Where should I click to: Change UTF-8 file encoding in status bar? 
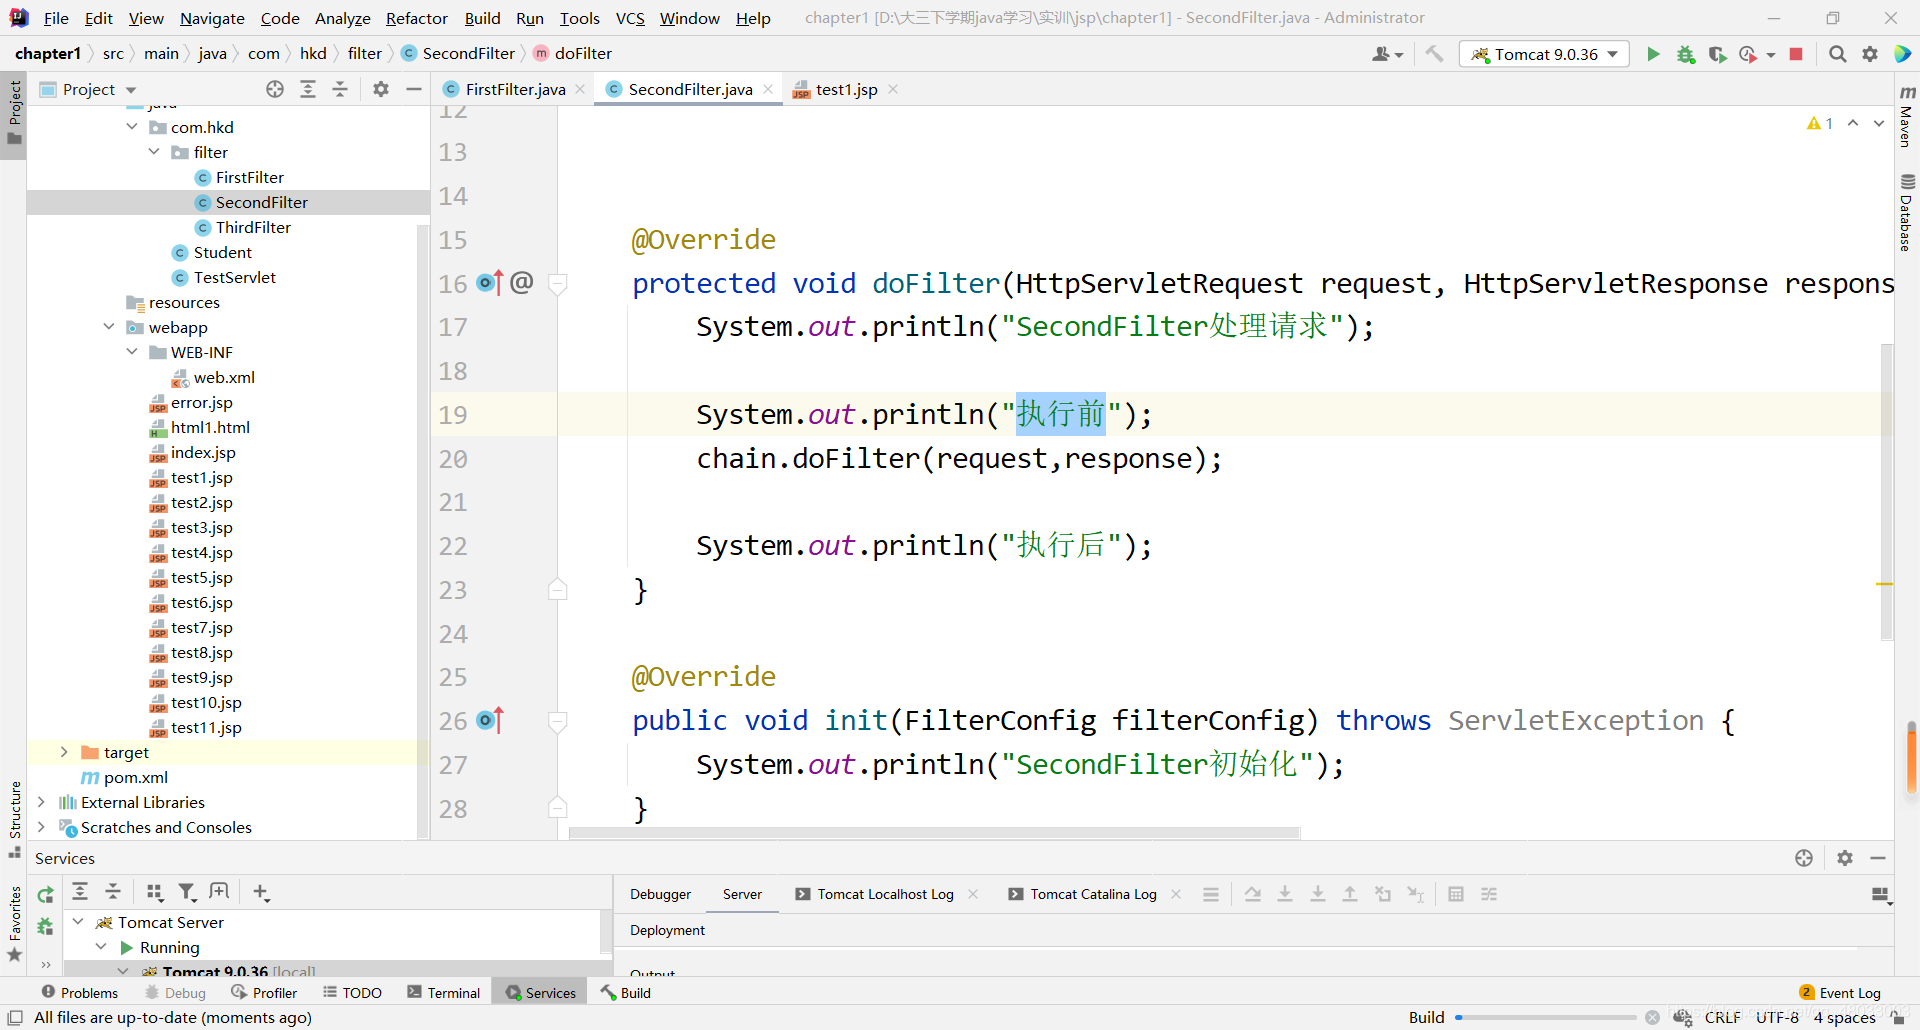click(x=1777, y=1017)
